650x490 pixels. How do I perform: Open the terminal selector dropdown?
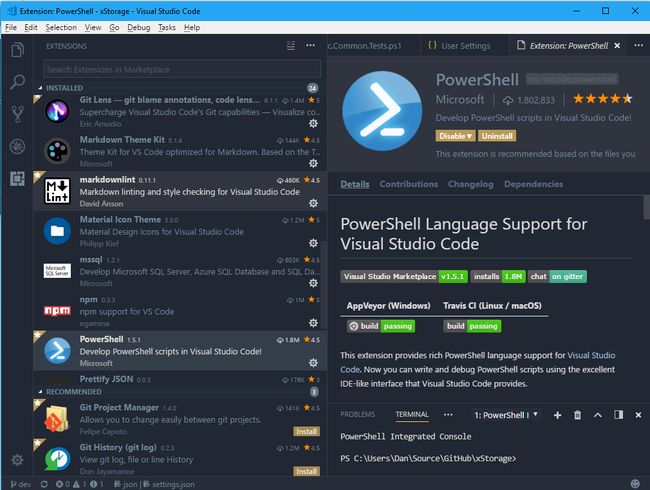coord(506,415)
